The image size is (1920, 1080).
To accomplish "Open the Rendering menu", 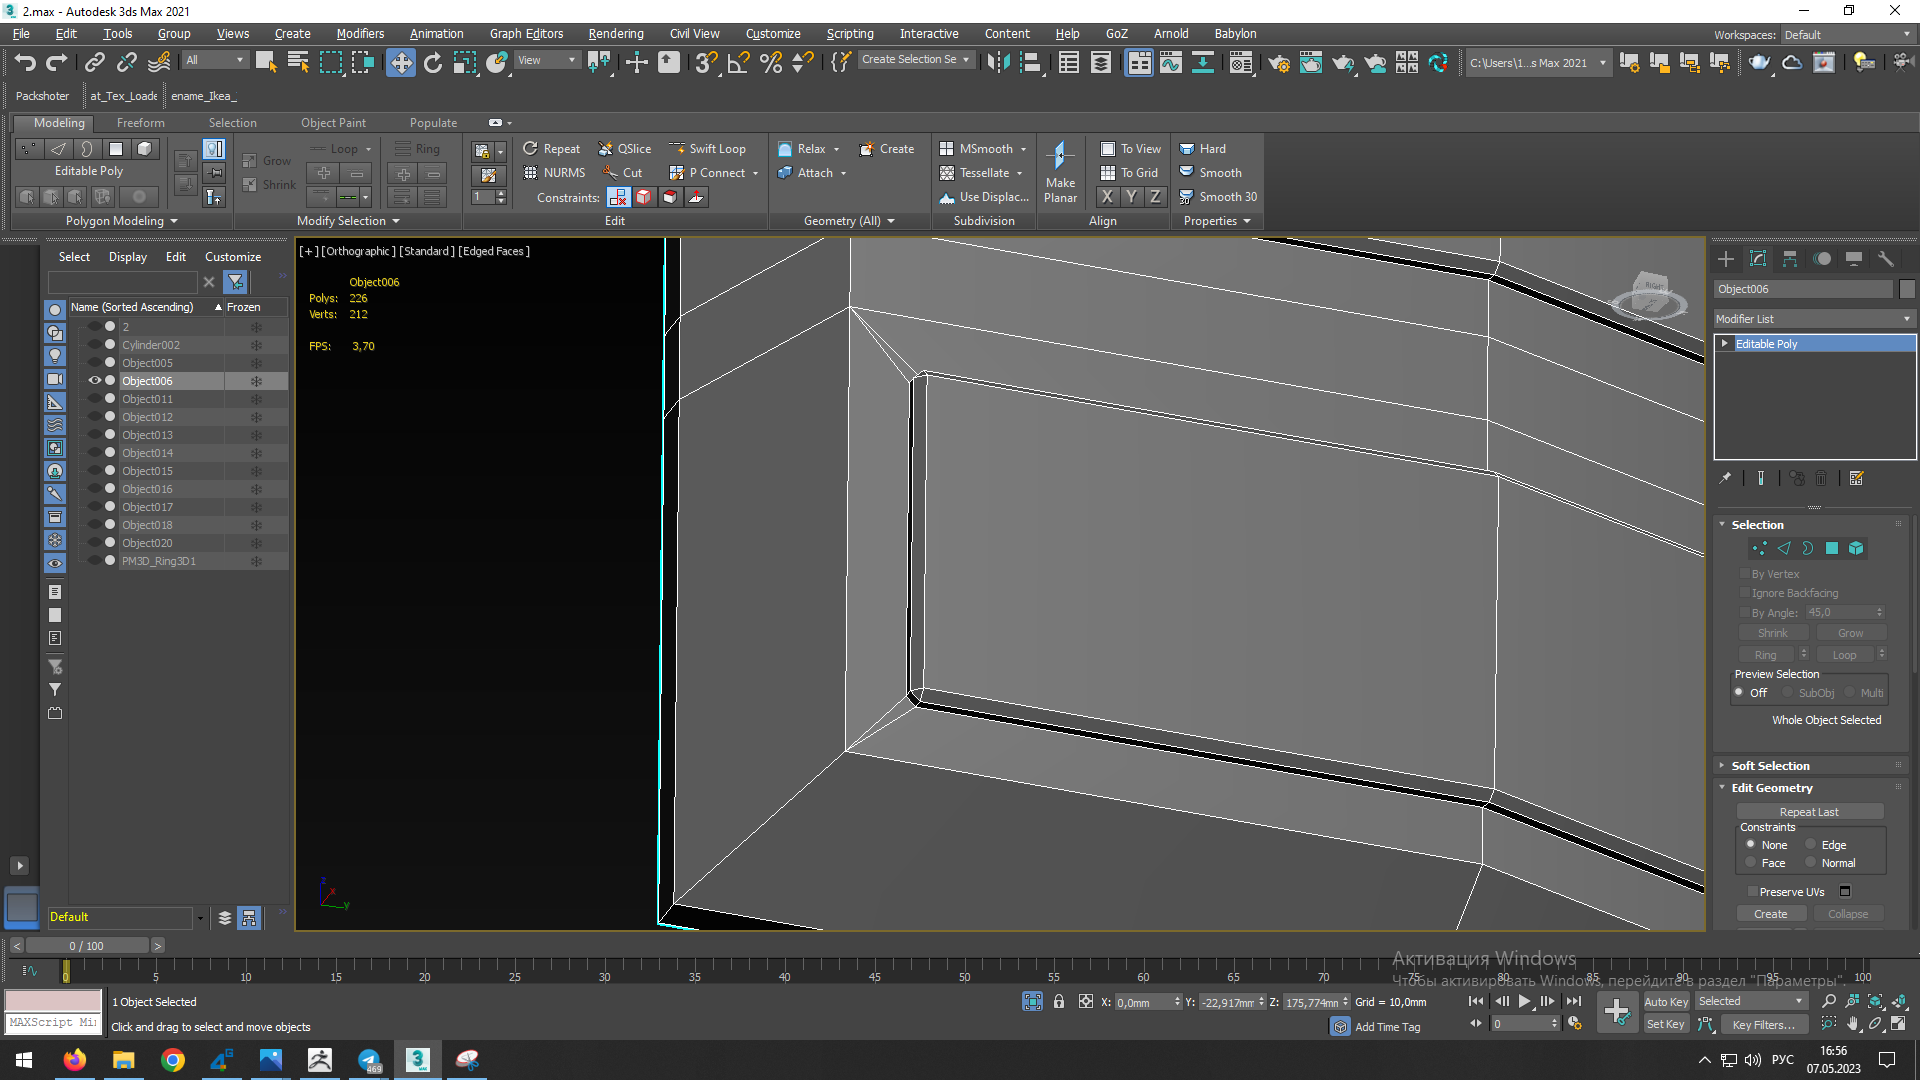I will (x=615, y=33).
